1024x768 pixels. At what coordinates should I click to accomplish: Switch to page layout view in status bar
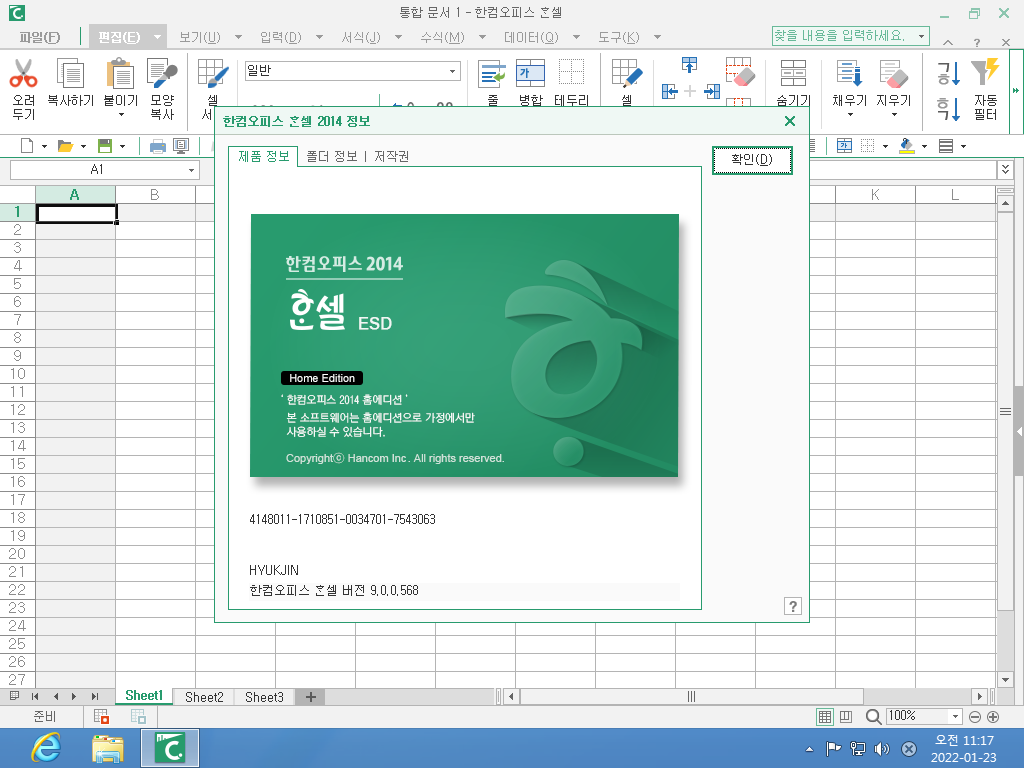pos(846,716)
